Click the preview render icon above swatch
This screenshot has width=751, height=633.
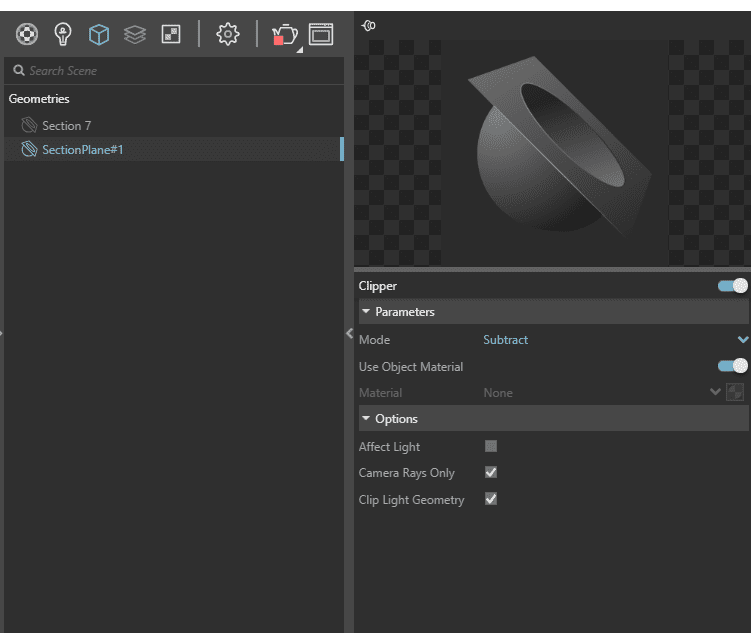[368, 26]
